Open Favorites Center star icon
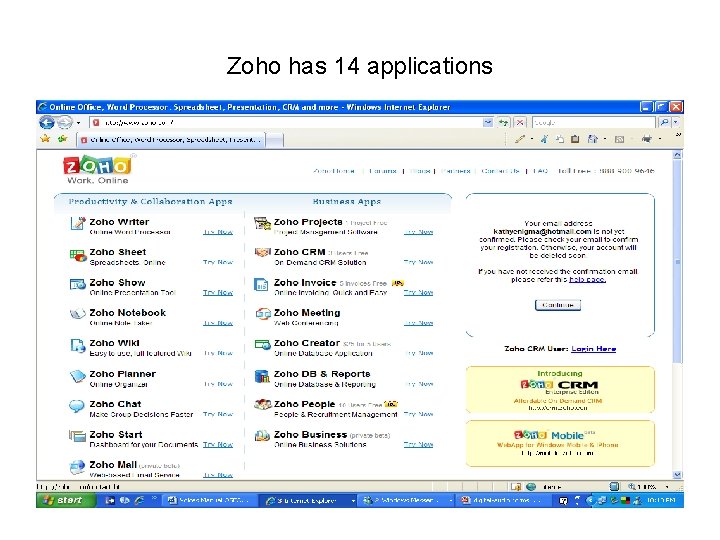720x540 pixels. pos(45,139)
